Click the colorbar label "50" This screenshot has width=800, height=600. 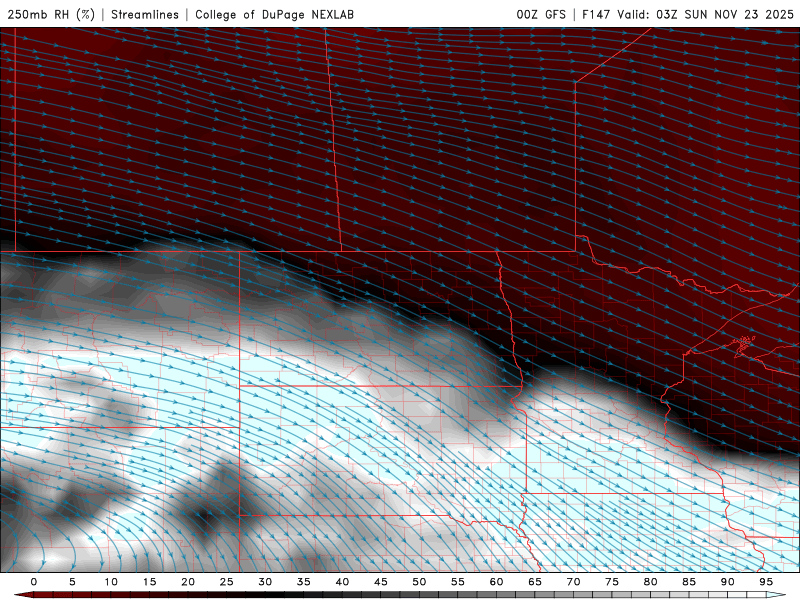[x=419, y=582]
